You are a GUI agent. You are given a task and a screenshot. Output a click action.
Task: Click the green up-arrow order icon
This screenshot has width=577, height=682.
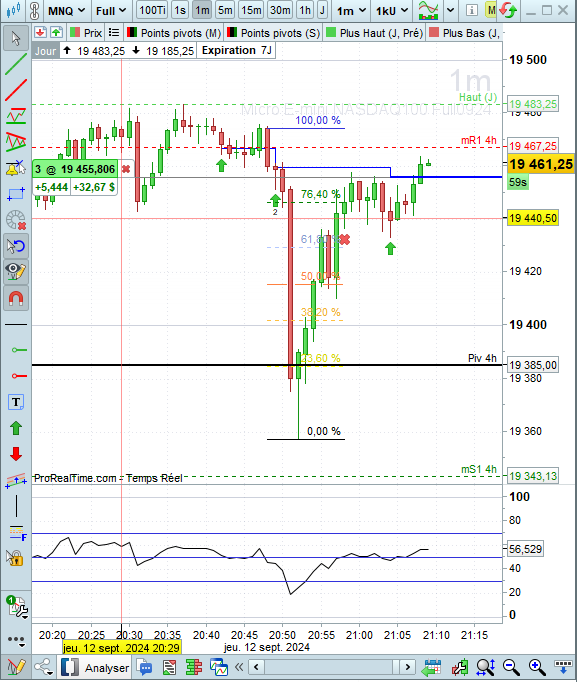tap(56, 33)
